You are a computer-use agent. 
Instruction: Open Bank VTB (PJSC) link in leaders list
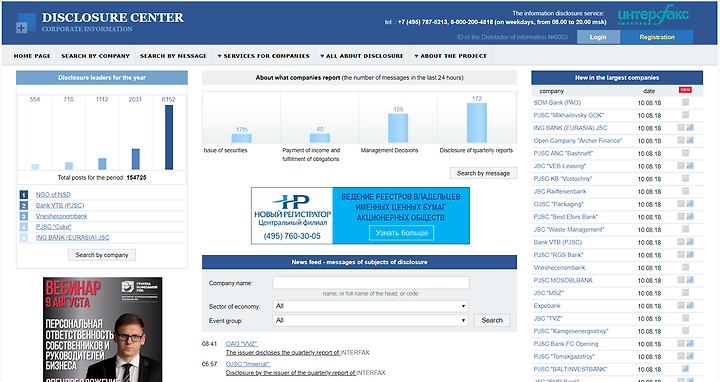point(60,205)
